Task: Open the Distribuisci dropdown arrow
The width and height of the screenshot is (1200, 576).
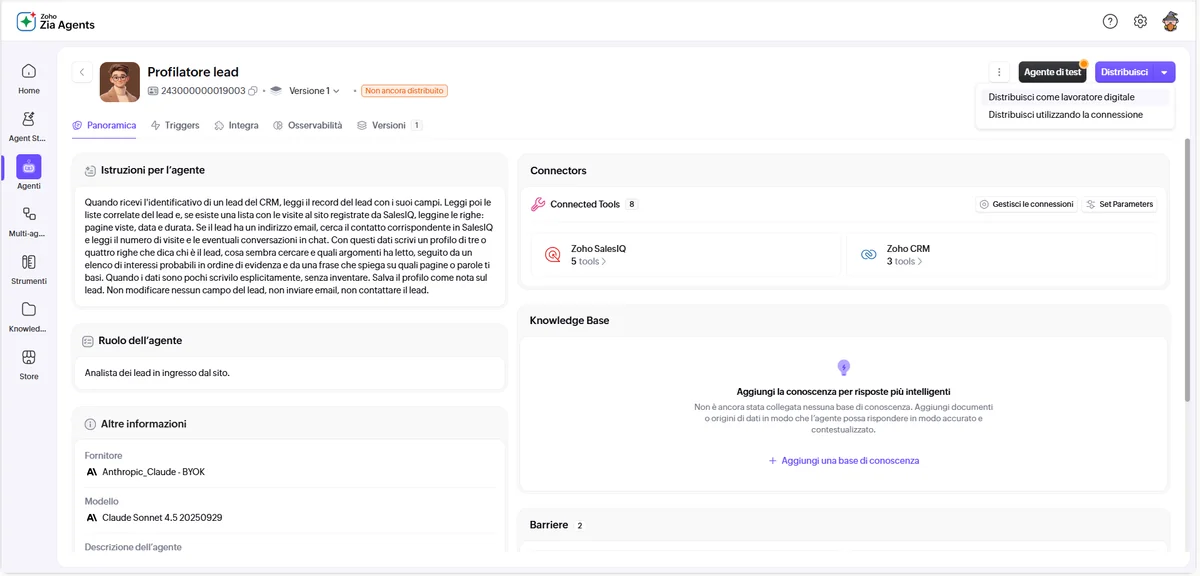Action: pos(1165,72)
